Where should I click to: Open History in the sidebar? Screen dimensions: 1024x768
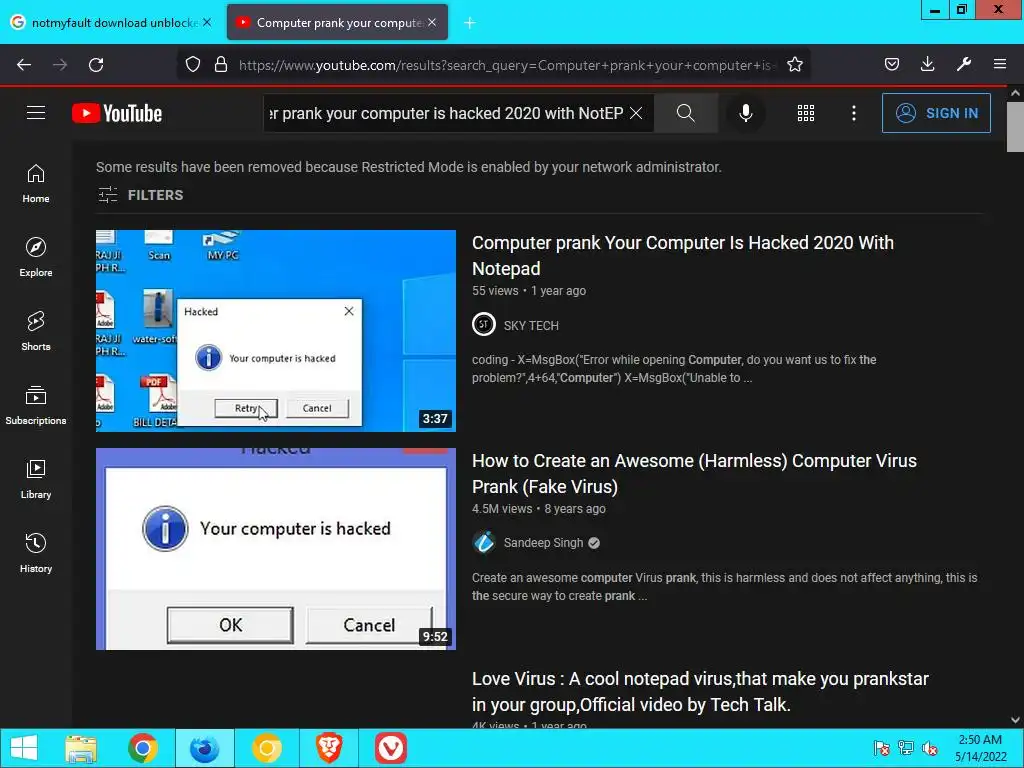point(36,552)
